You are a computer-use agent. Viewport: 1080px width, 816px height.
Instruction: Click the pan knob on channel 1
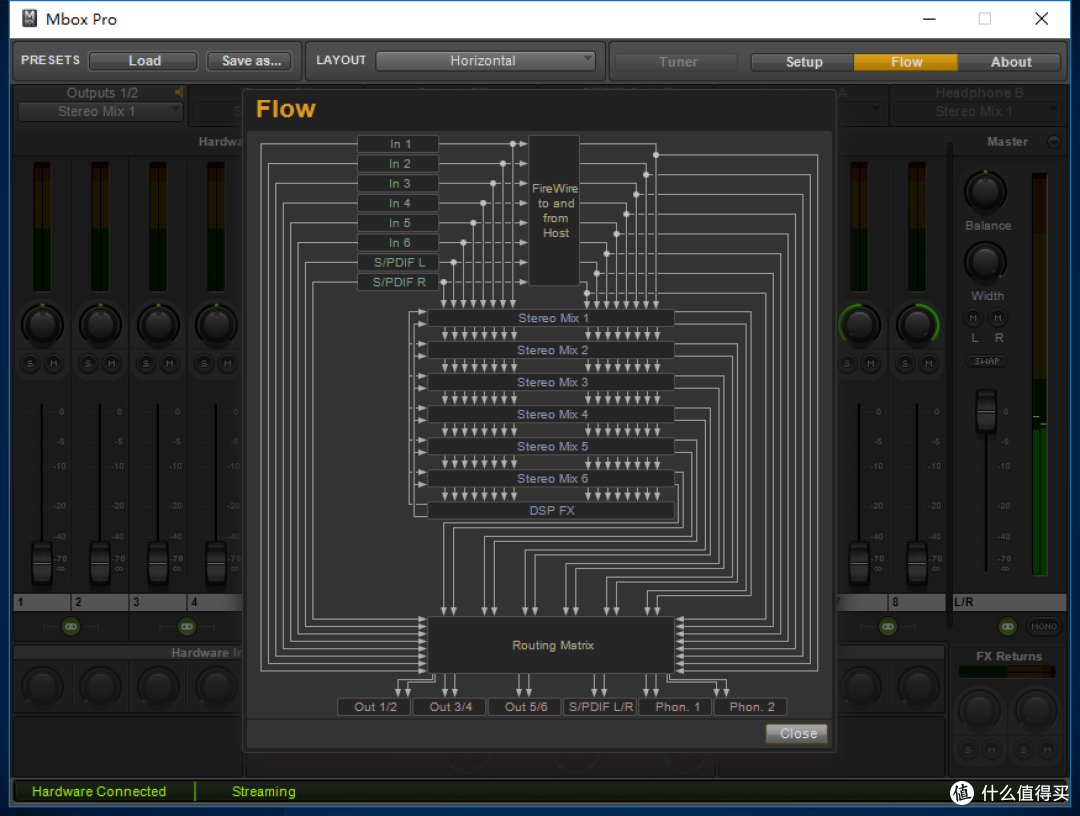pyautogui.click(x=42, y=325)
